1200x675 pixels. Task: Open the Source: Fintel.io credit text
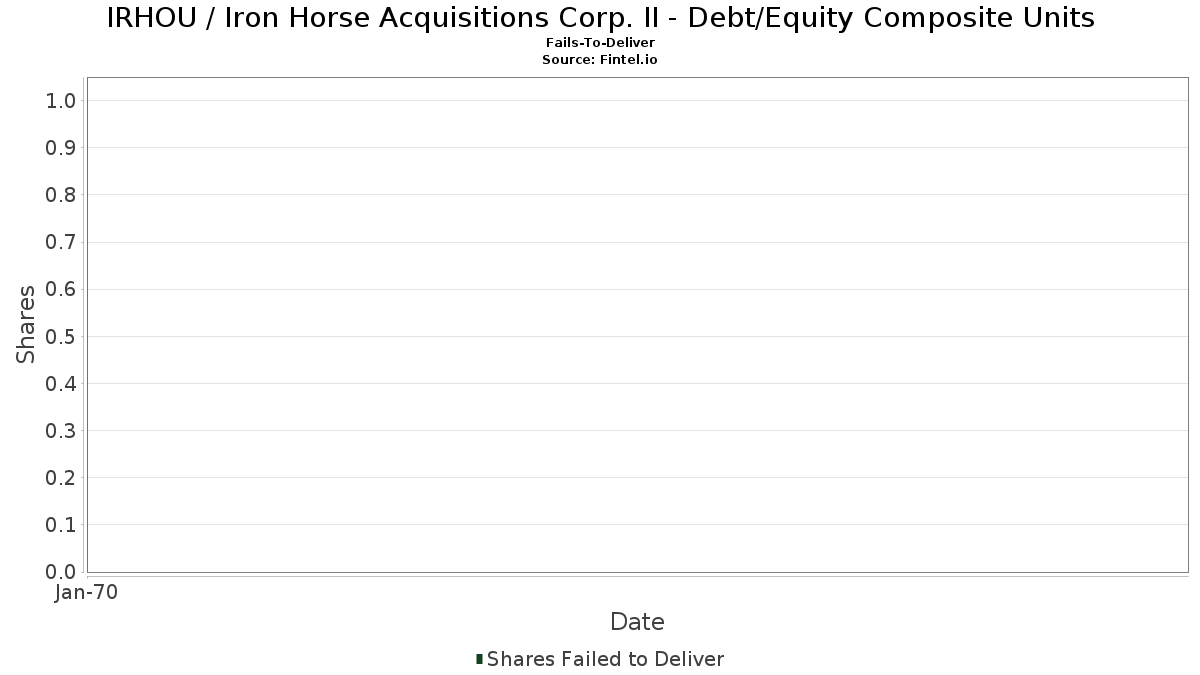[600, 59]
